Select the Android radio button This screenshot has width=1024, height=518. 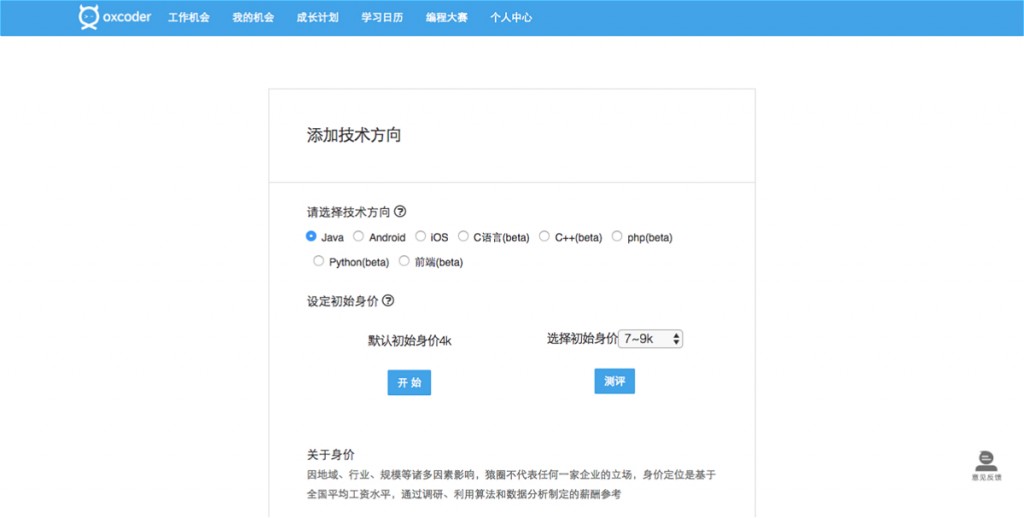click(358, 237)
